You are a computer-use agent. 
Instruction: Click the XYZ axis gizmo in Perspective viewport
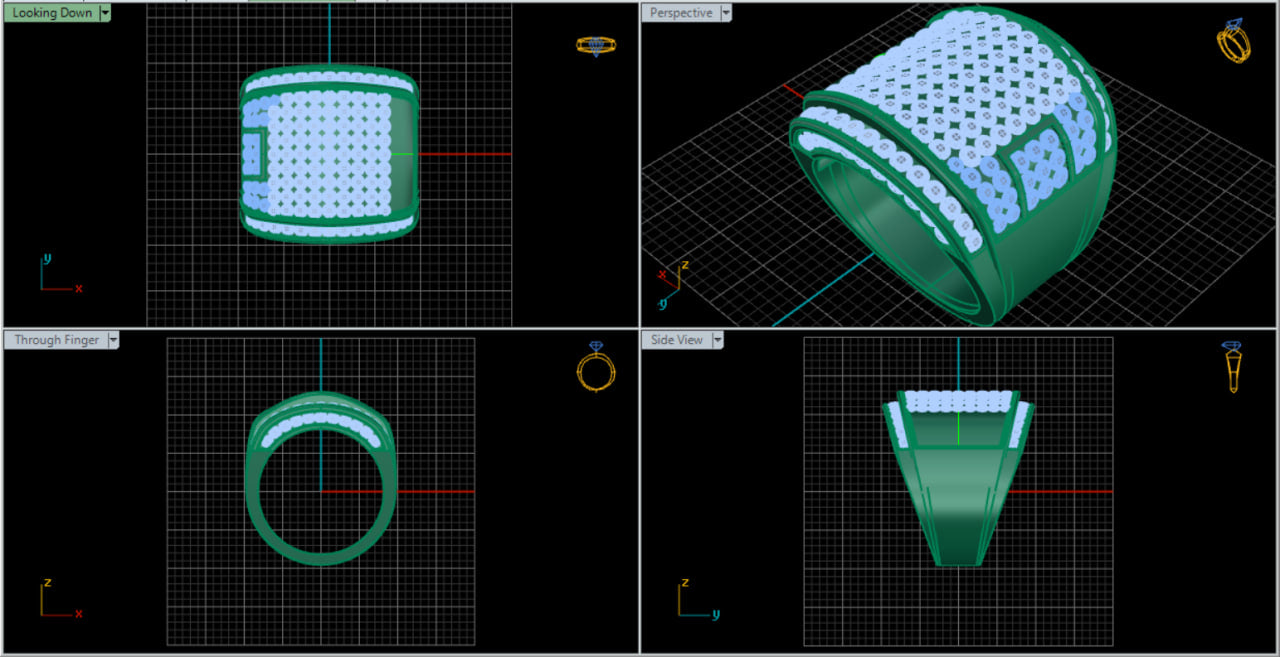coord(670,282)
